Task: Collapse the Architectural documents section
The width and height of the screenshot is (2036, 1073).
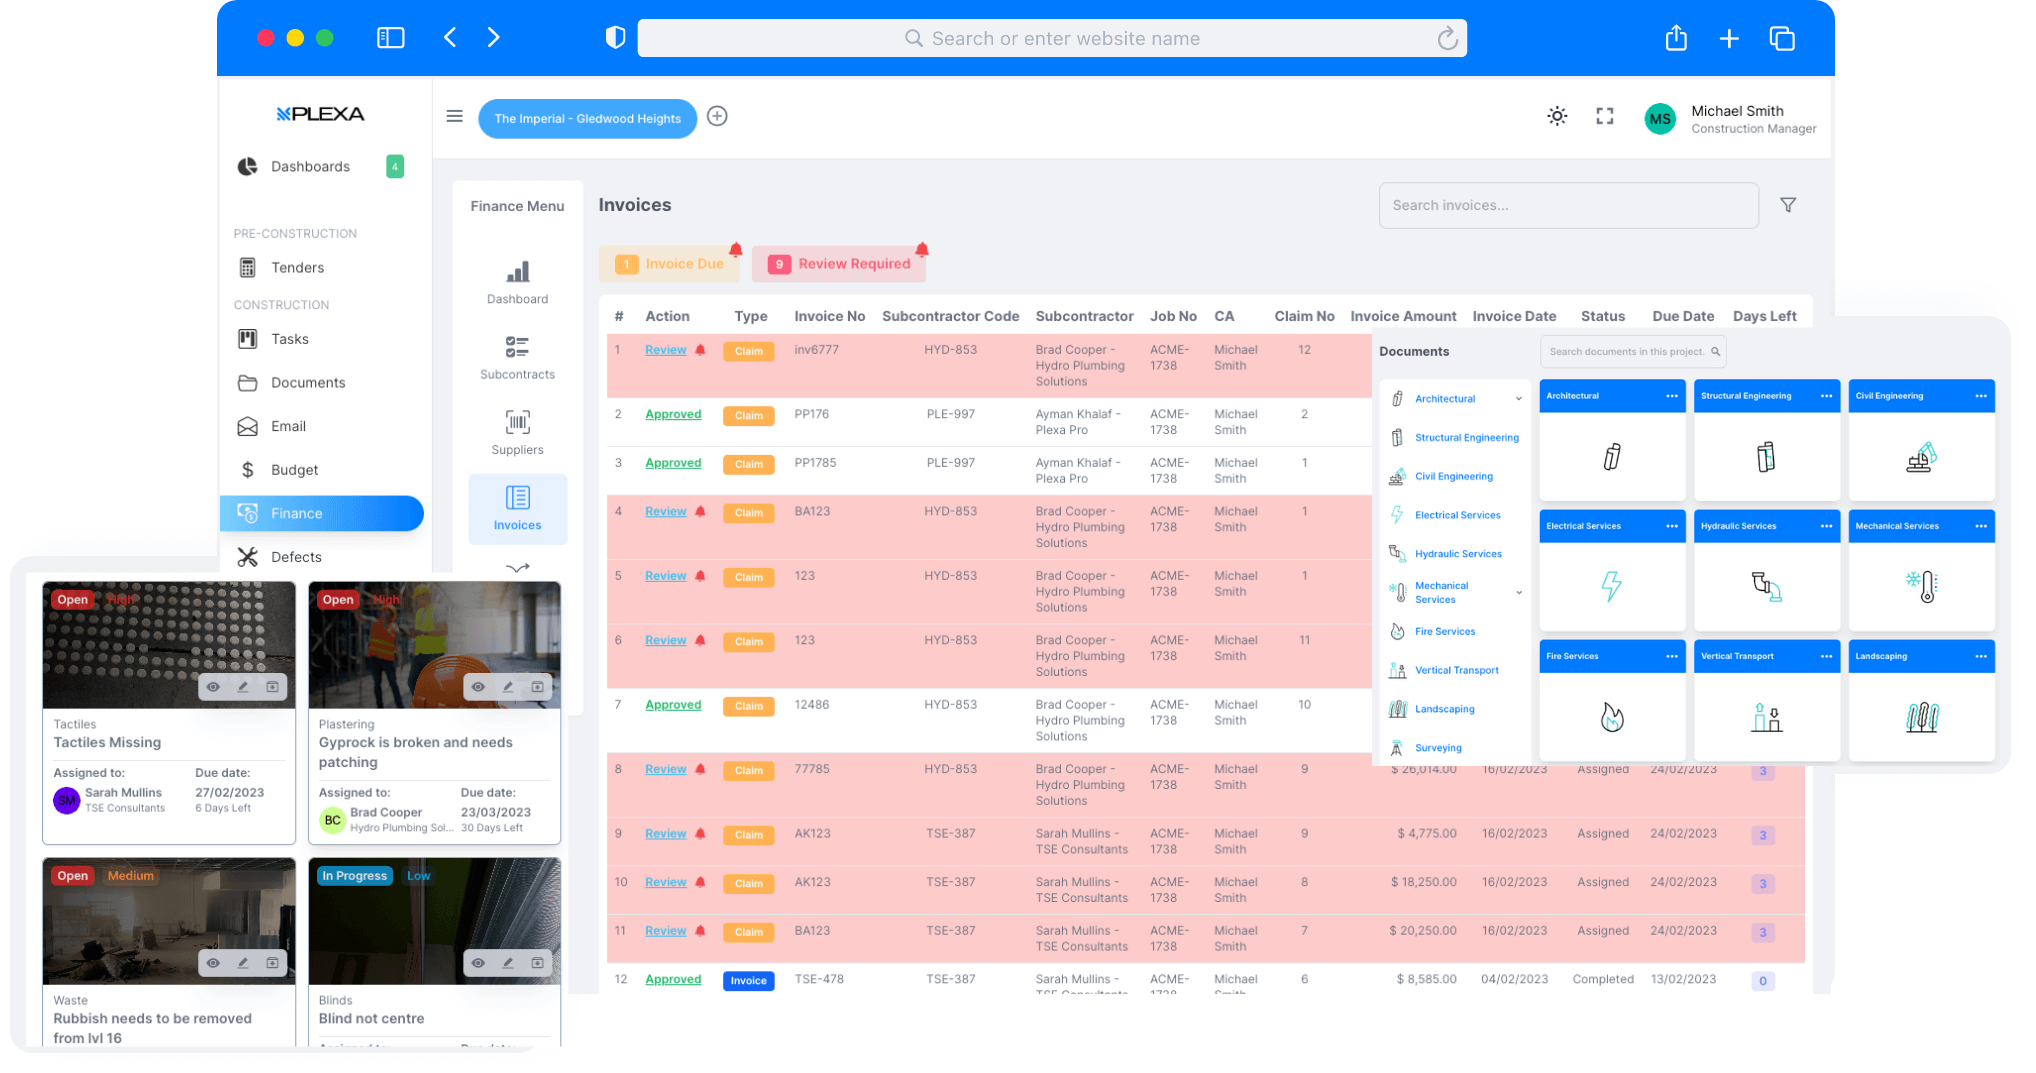Action: [1519, 398]
